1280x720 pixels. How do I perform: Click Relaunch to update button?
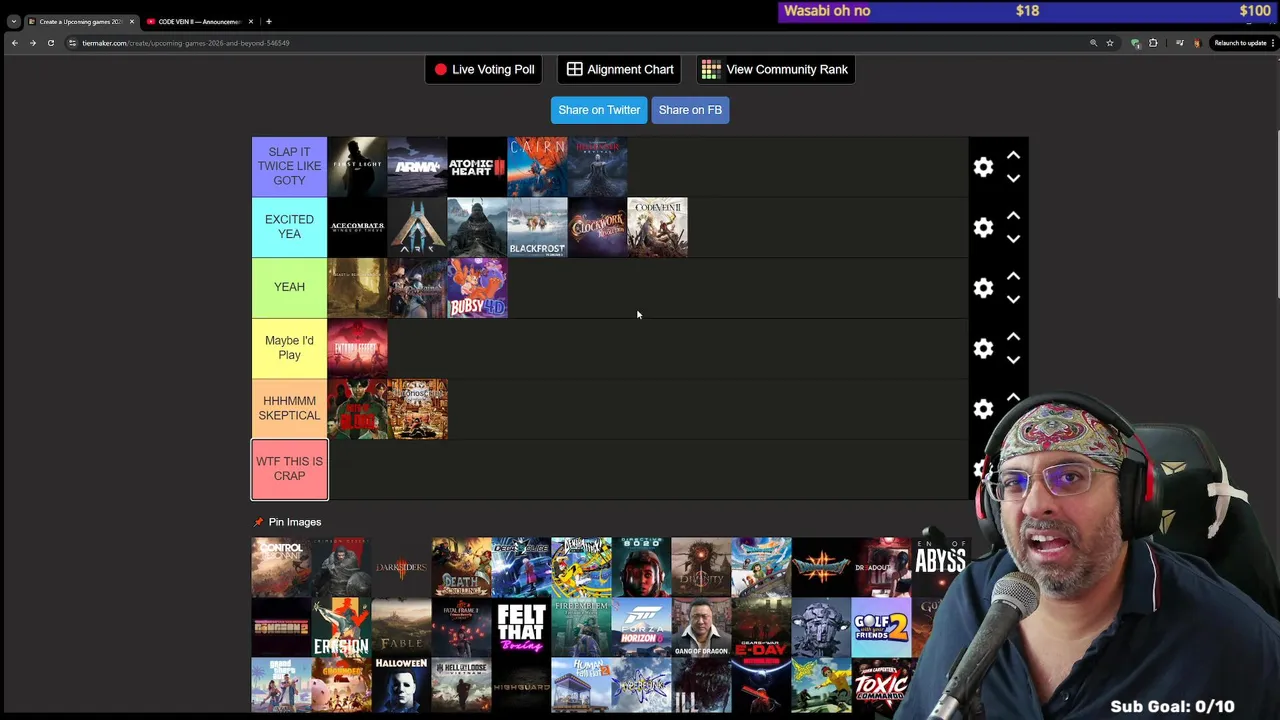tap(1242, 43)
